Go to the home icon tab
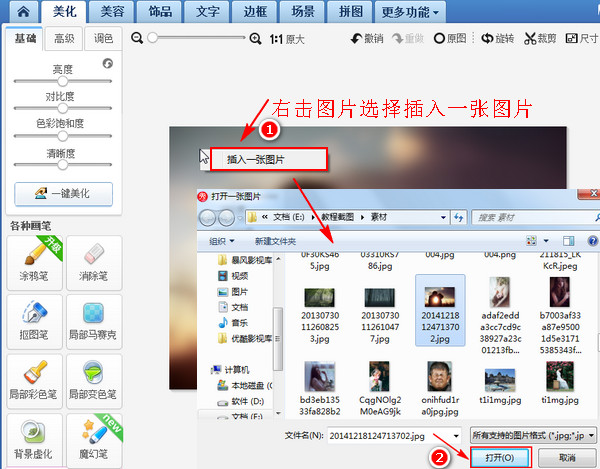 [23, 11]
